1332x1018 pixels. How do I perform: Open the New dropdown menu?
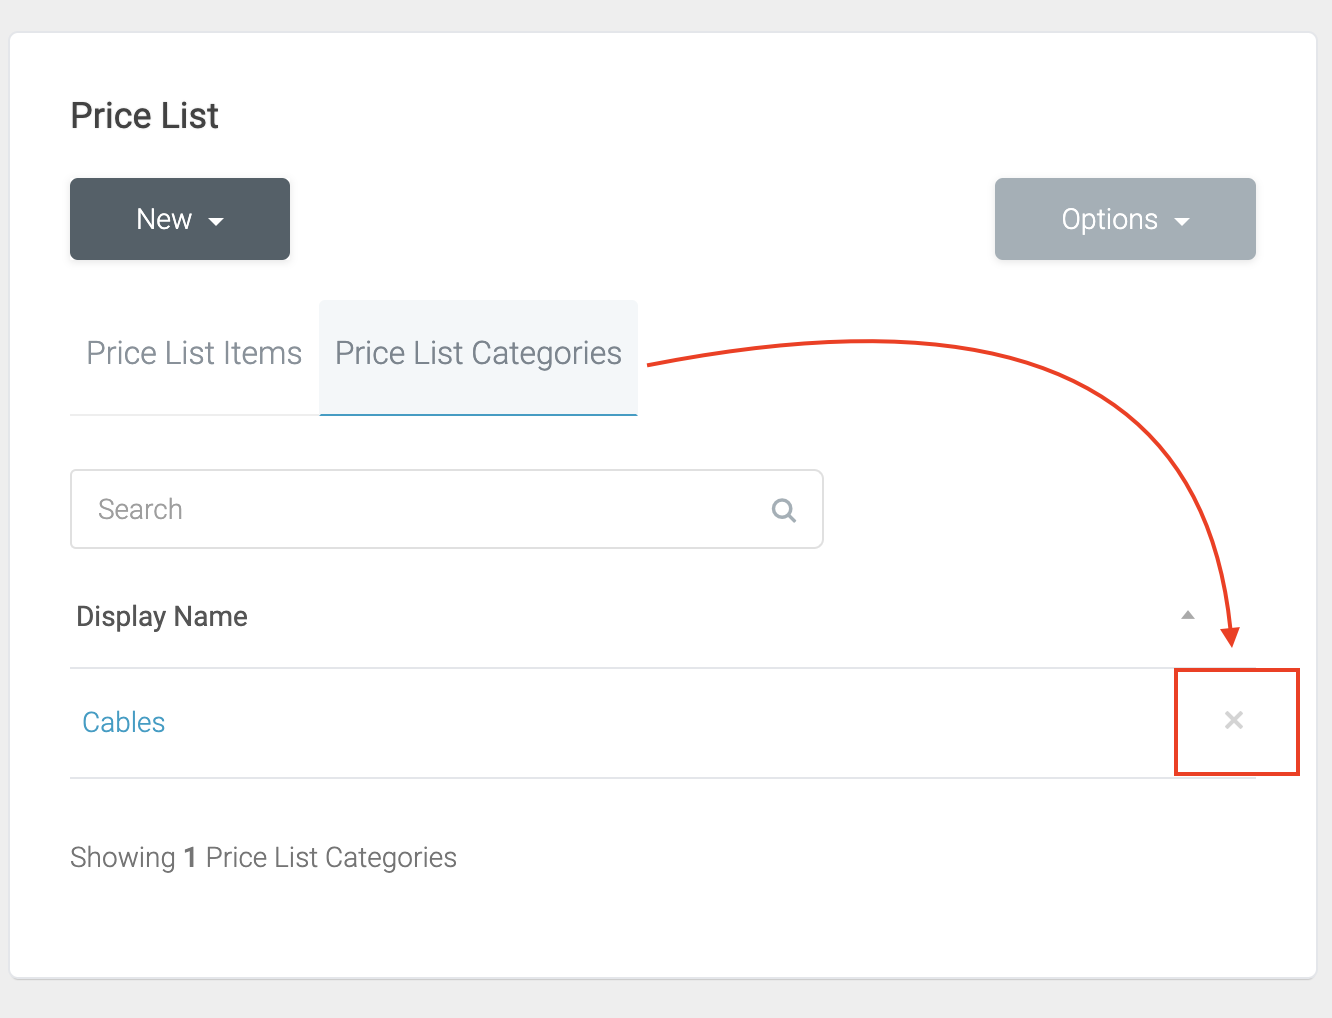[x=180, y=219]
